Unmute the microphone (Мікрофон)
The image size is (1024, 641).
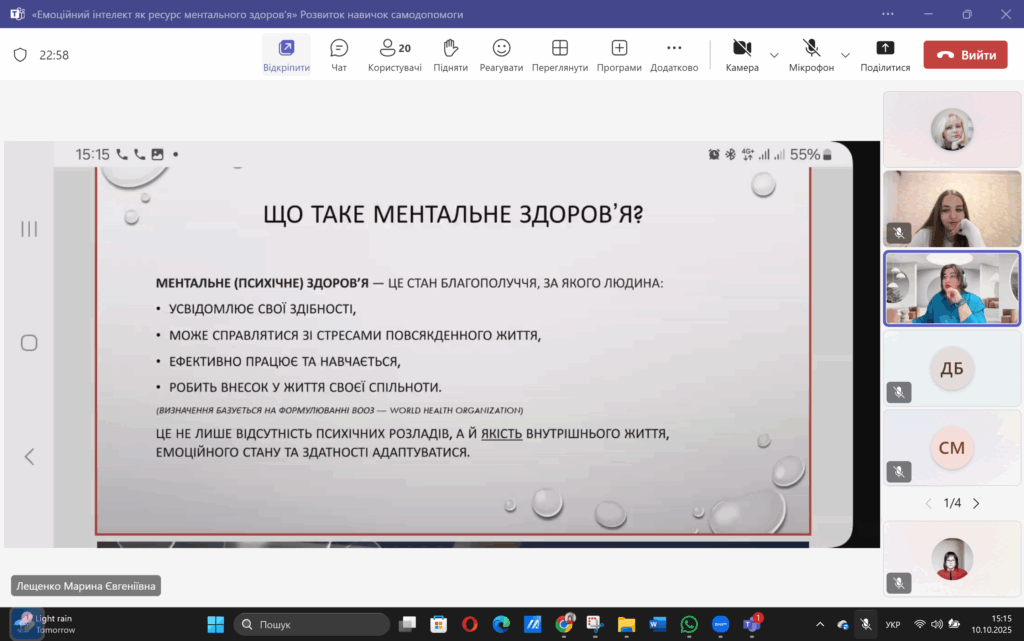811,54
